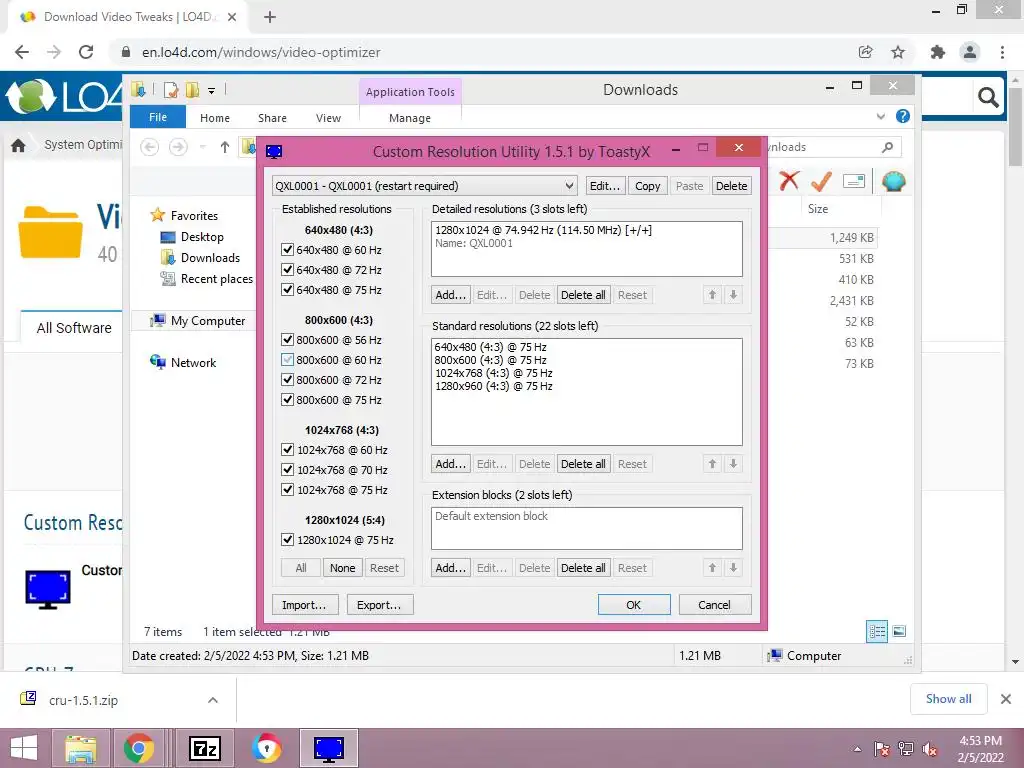
Task: Delete all standard resolutions
Action: (583, 464)
